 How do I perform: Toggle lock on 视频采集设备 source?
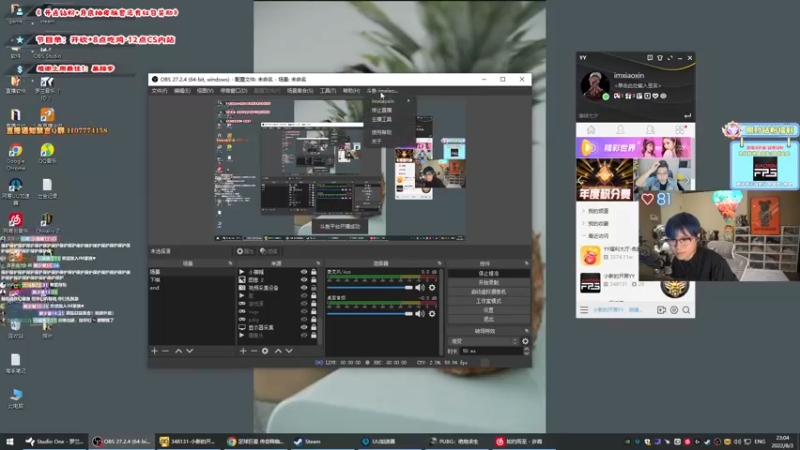tap(314, 288)
